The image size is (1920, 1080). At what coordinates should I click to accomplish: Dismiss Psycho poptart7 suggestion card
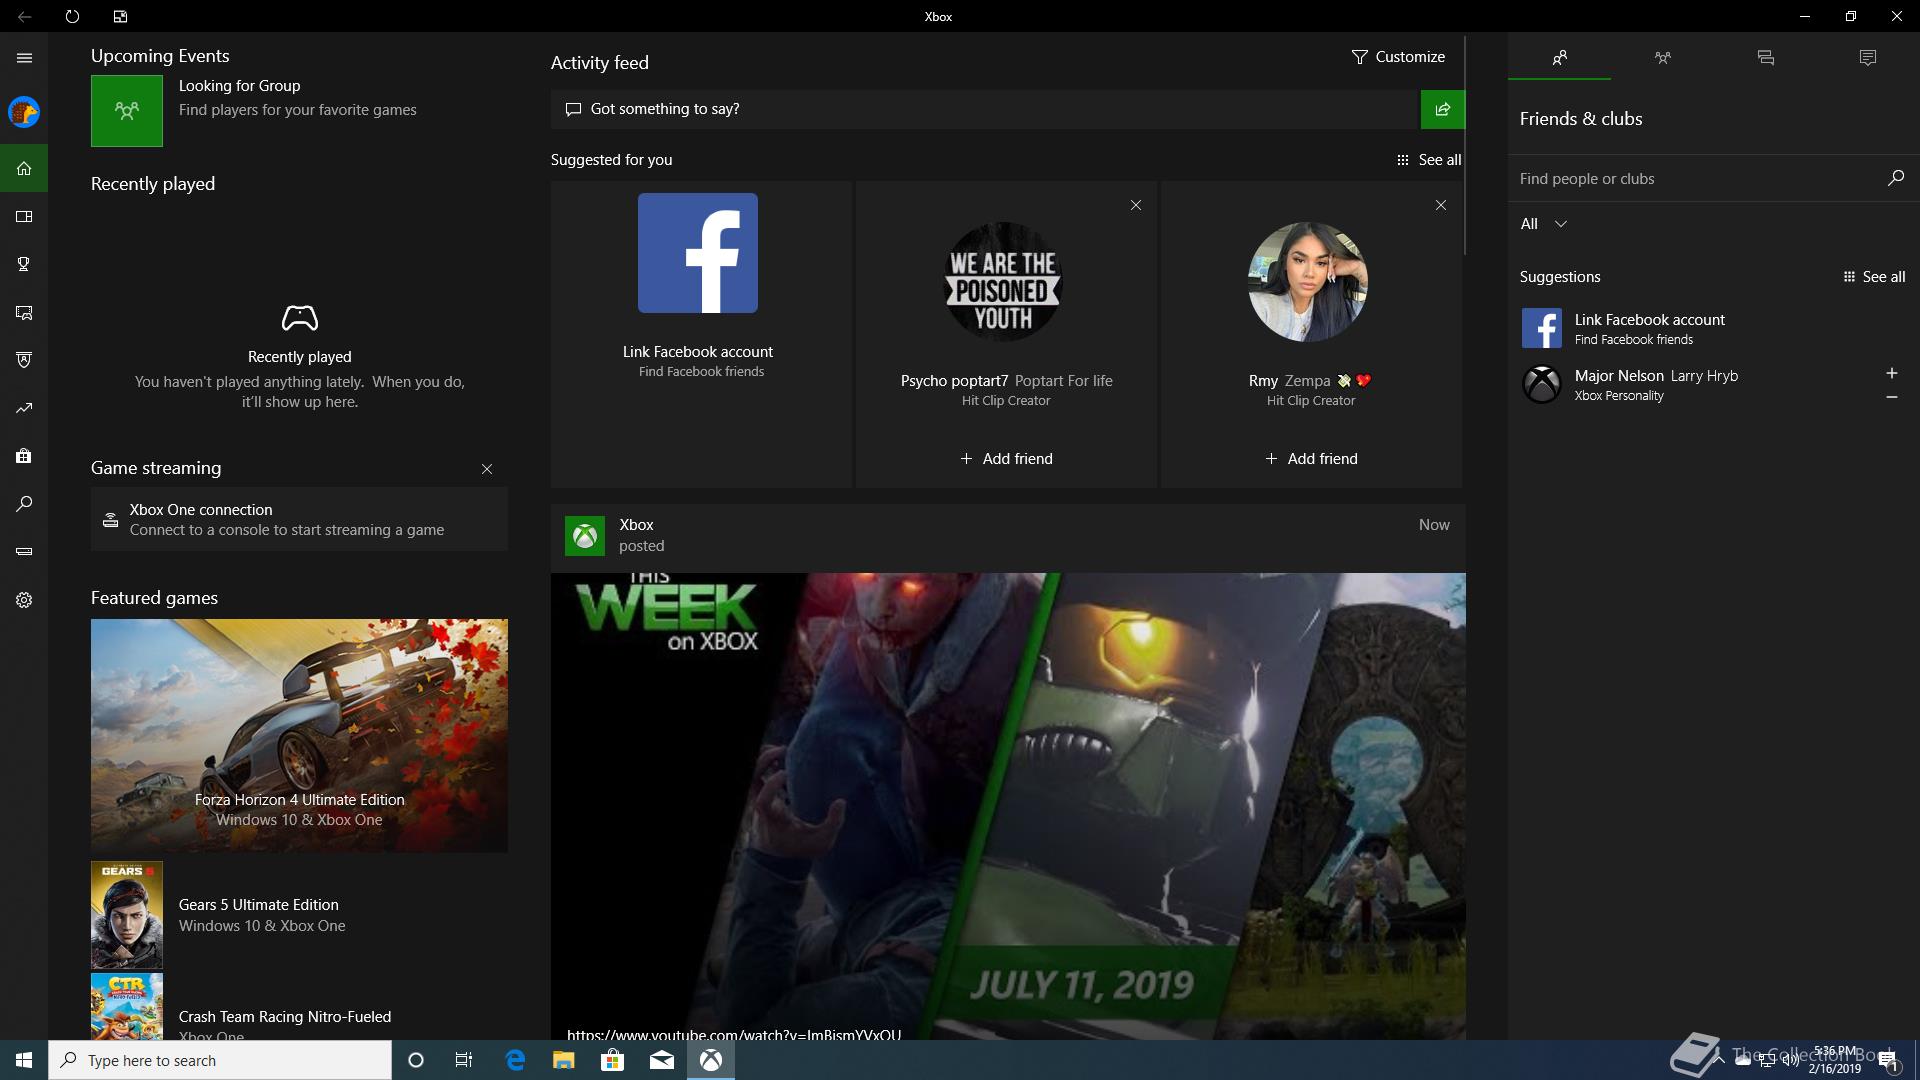tap(1136, 205)
